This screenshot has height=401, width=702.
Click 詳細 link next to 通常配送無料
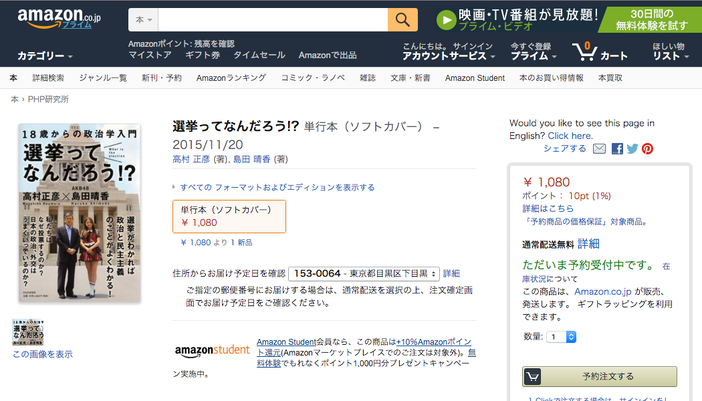click(588, 244)
